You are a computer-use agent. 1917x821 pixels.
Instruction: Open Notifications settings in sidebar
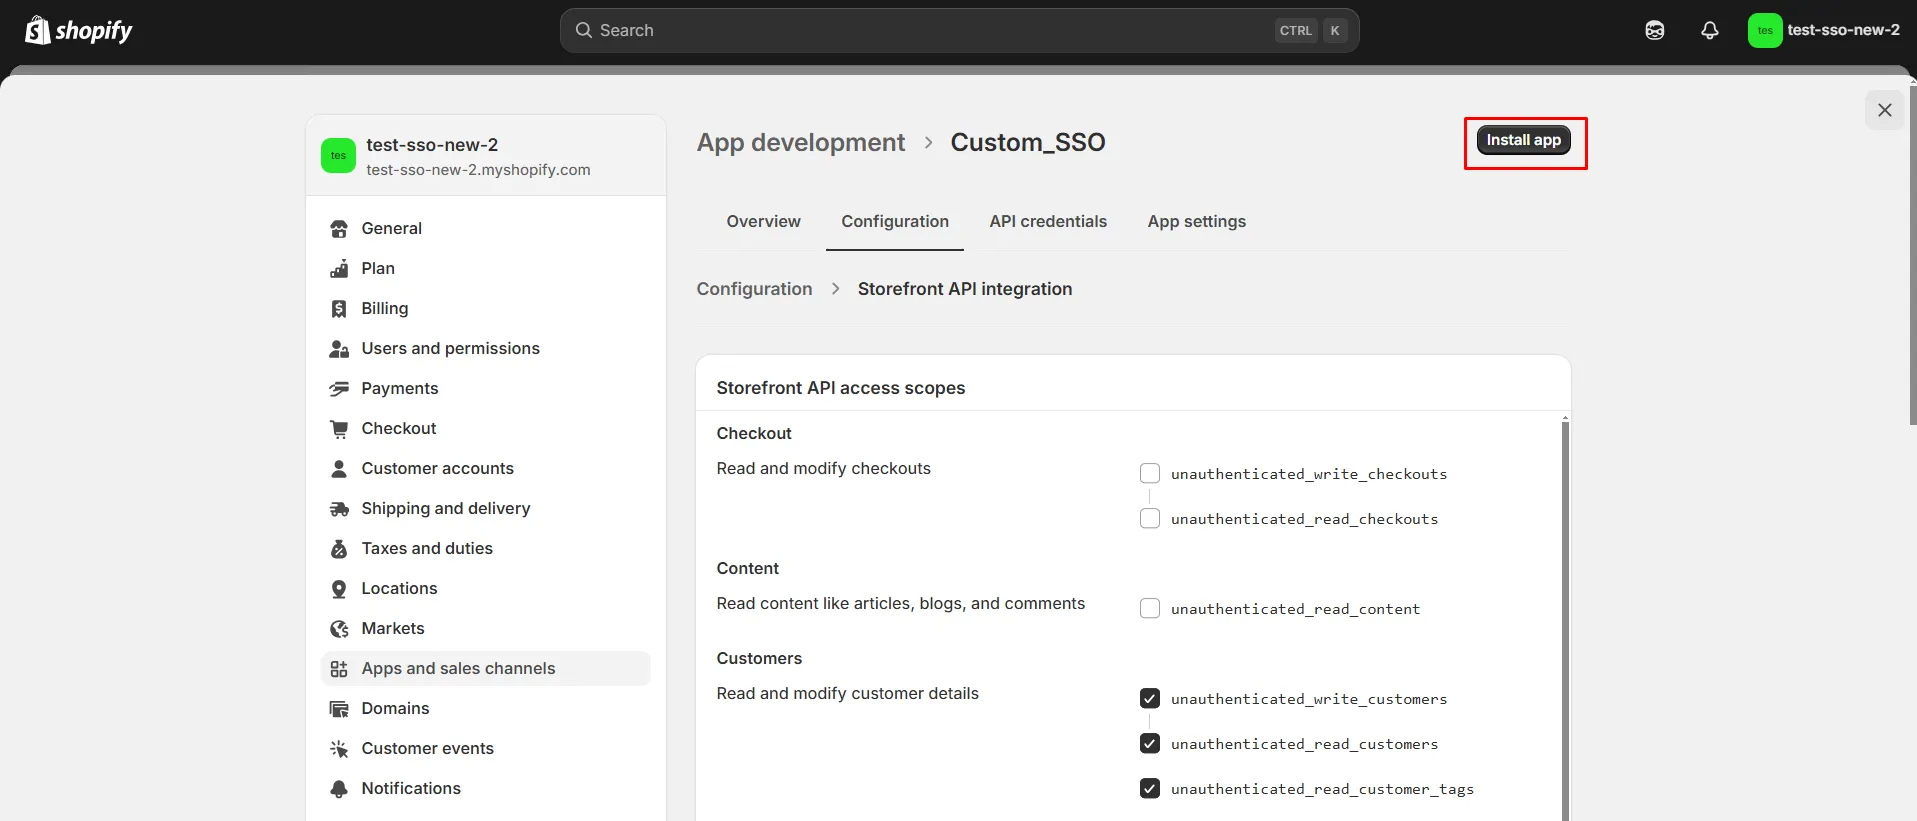pyautogui.click(x=486, y=788)
